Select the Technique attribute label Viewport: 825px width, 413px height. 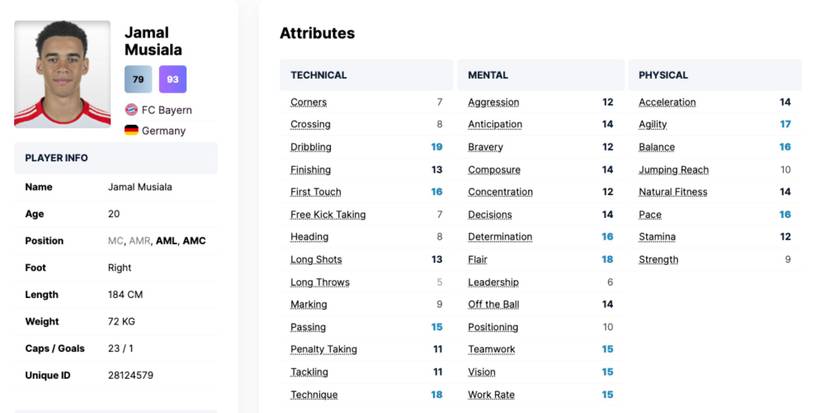pos(313,395)
